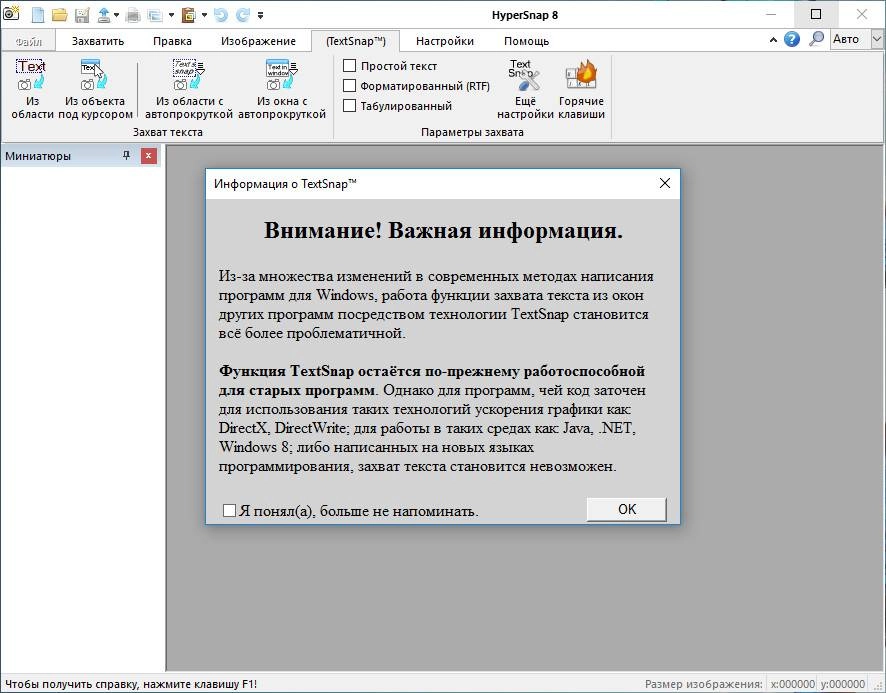Click the blue question mark help icon
Image resolution: width=886 pixels, height=693 pixels.
(792, 40)
